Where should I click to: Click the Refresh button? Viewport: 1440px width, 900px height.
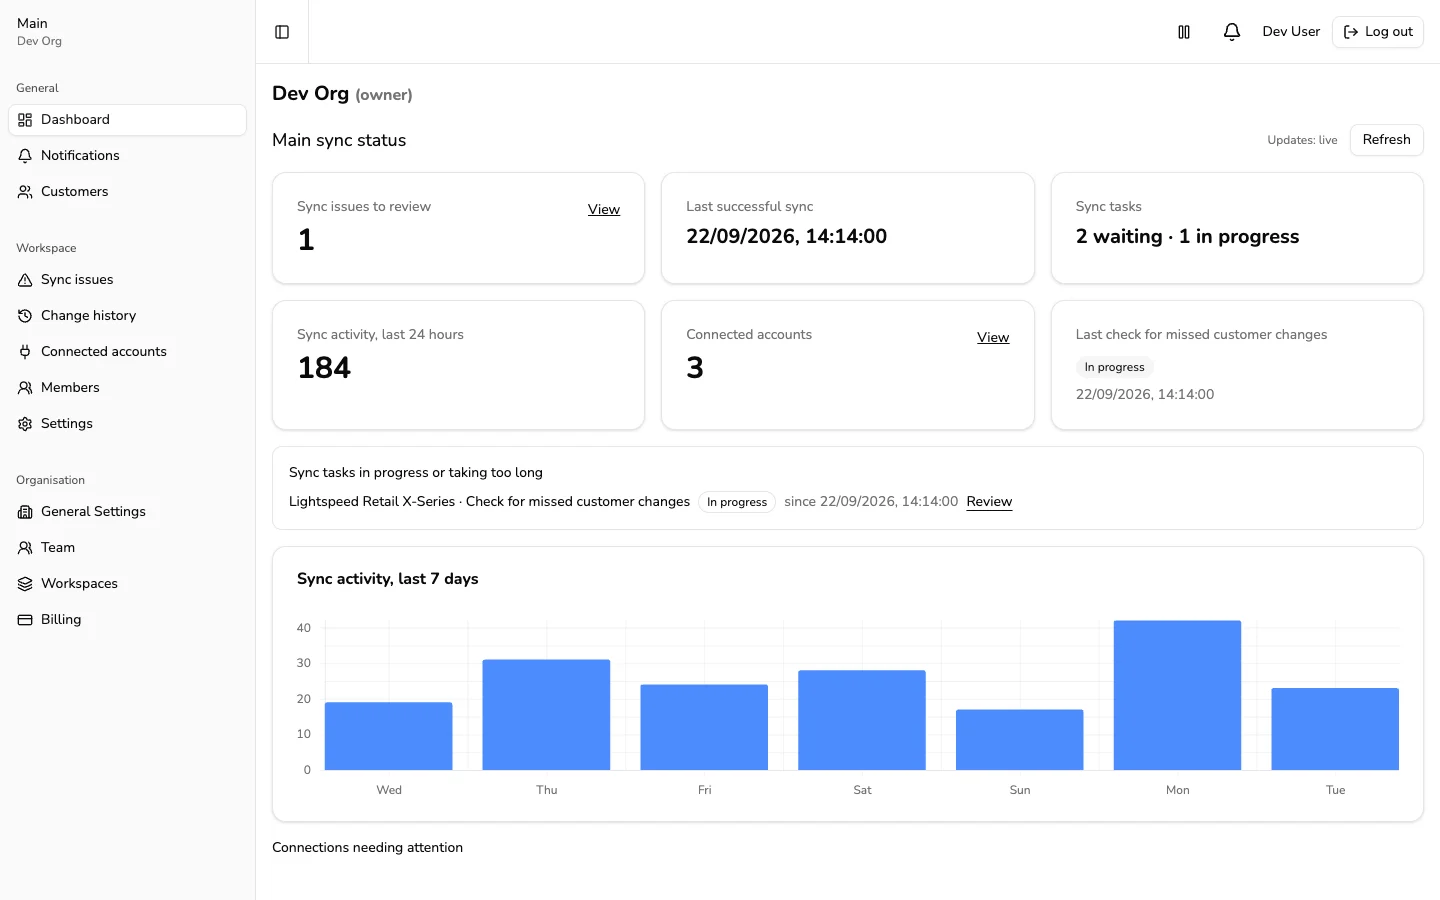pos(1386,140)
